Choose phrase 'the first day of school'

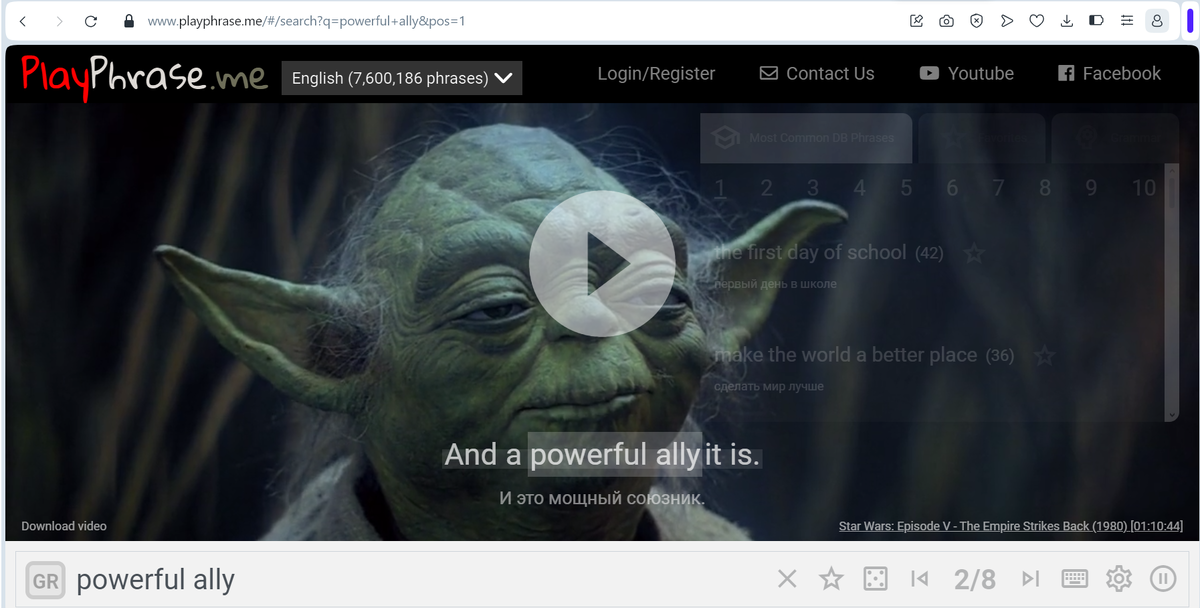coord(810,253)
